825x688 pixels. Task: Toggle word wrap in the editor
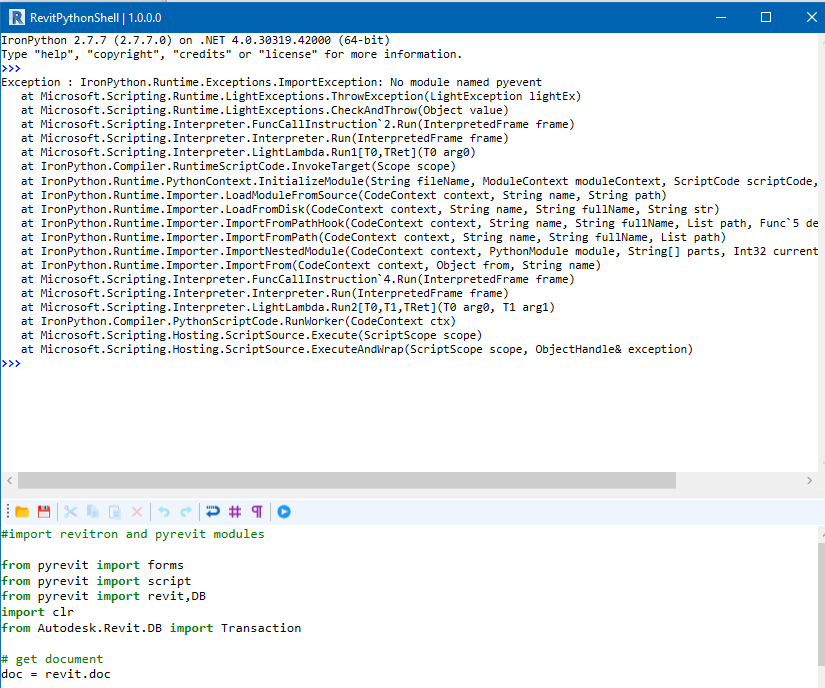pyautogui.click(x=213, y=511)
